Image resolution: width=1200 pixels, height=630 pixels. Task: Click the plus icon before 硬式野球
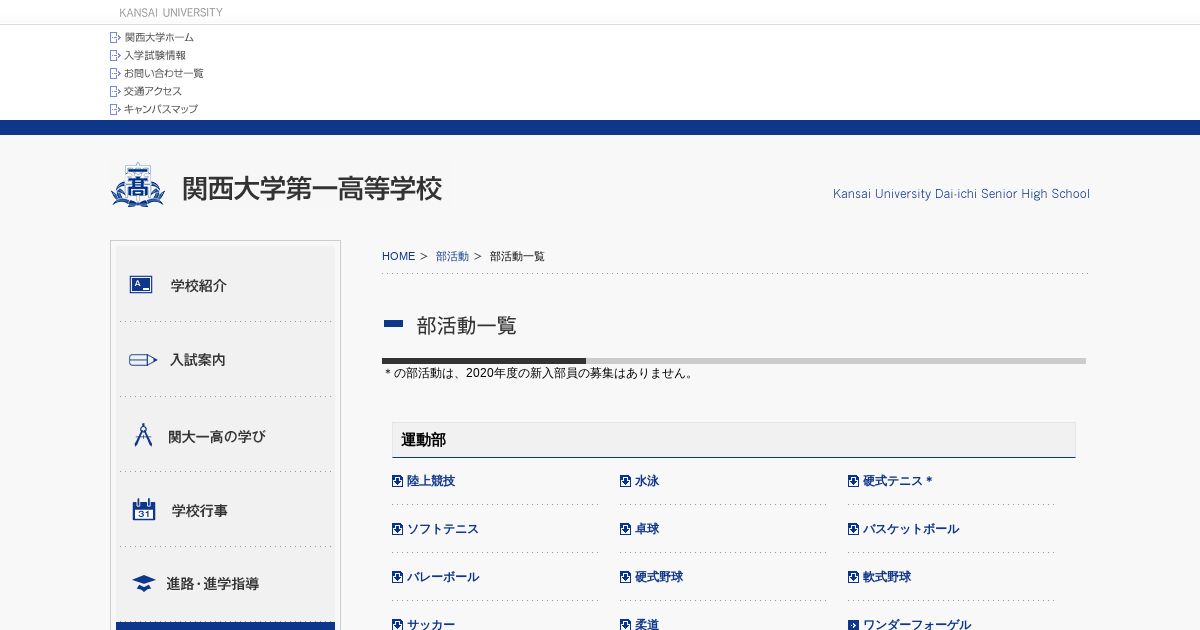pos(625,577)
